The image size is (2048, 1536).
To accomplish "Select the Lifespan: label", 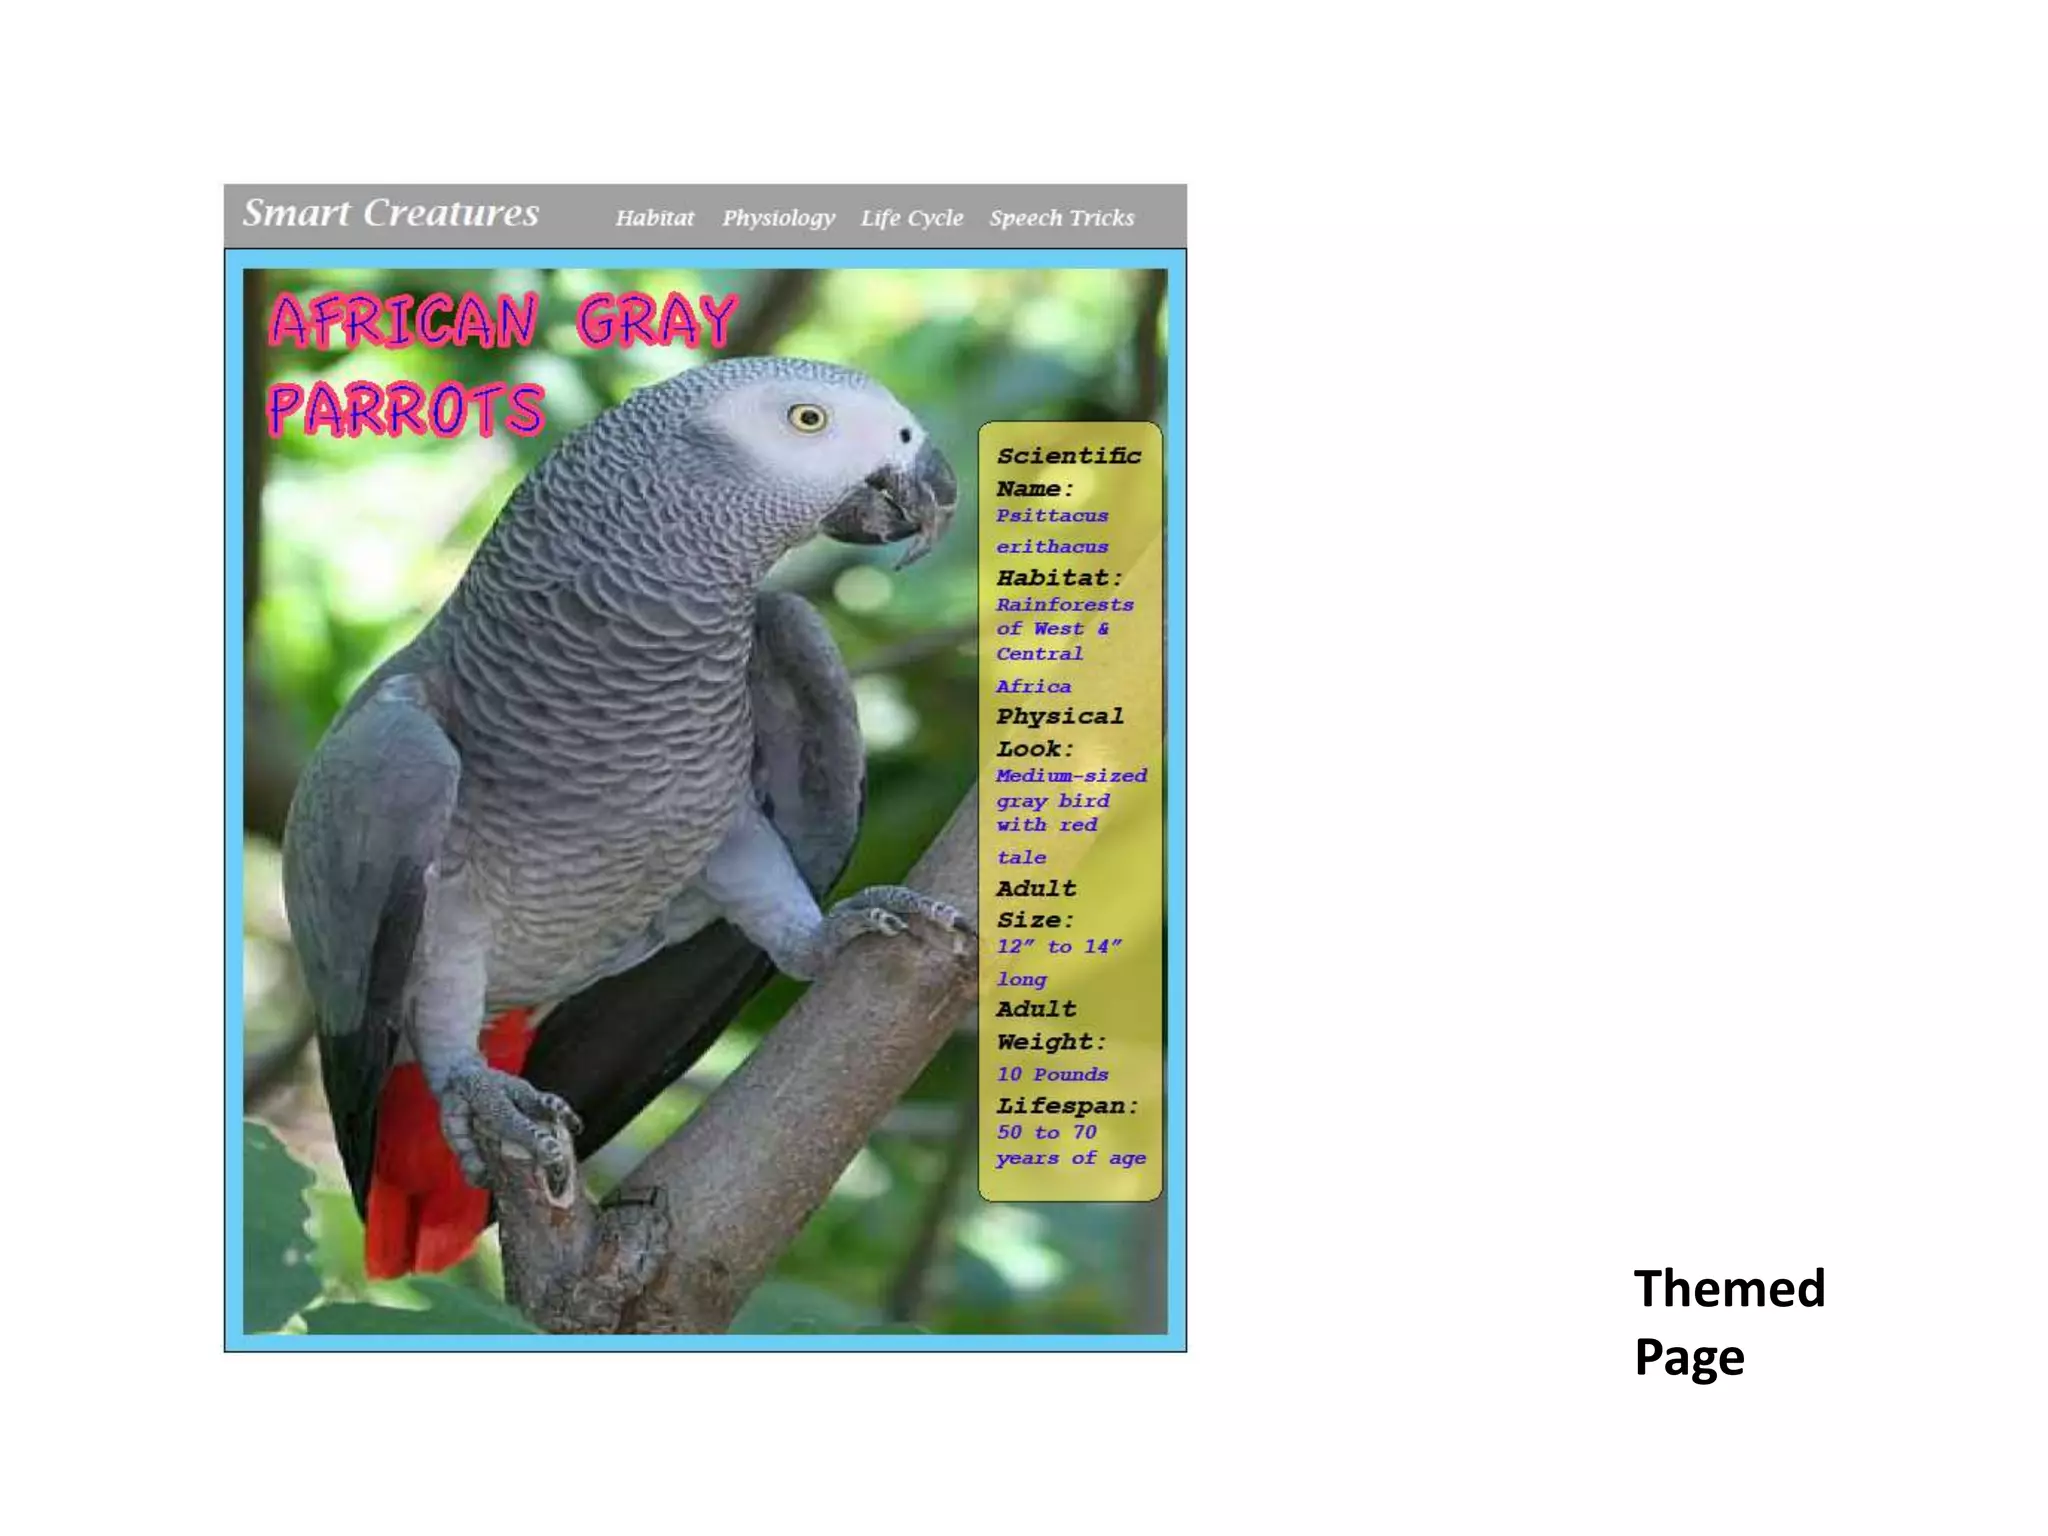I will coord(1067,1106).
